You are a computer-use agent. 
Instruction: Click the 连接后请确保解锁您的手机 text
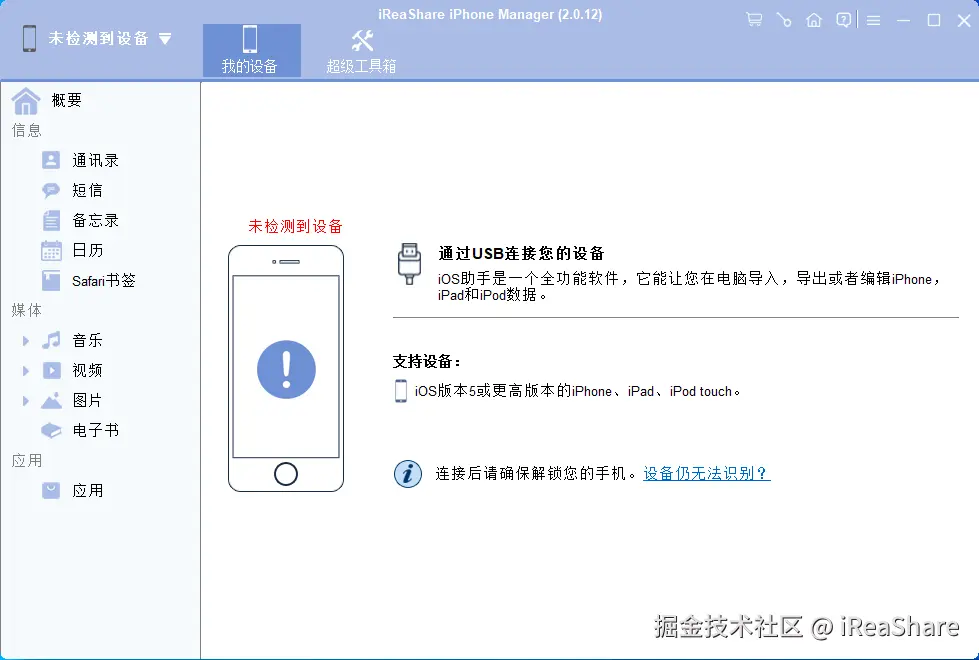click(536, 473)
